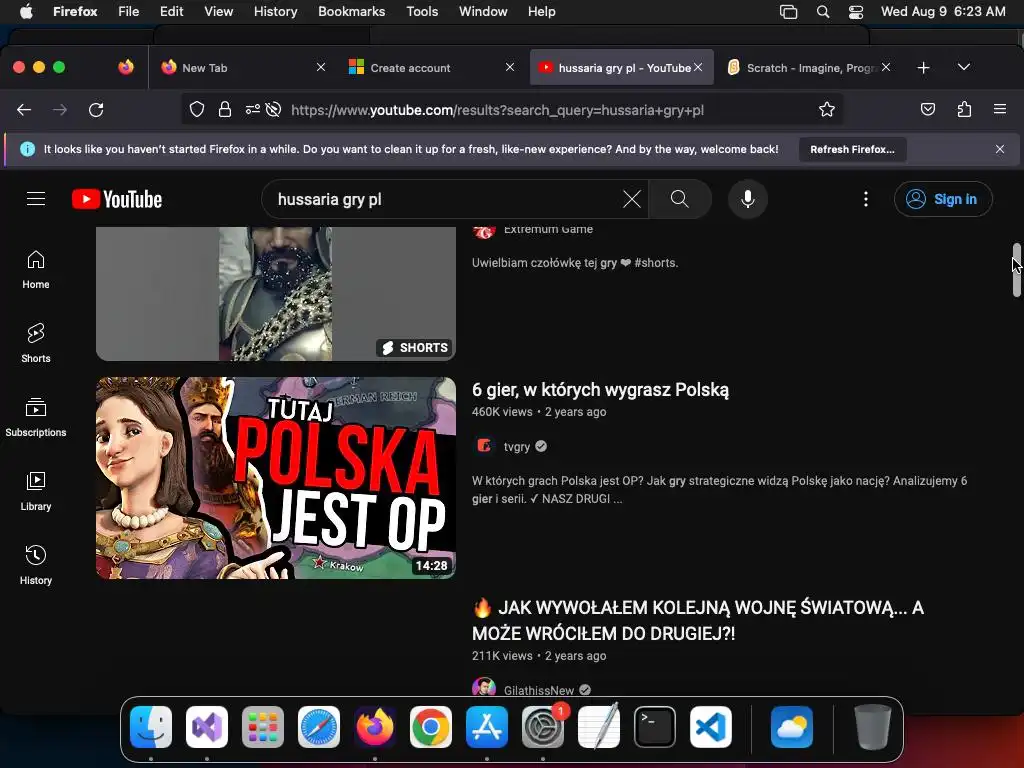1024x768 pixels.
Task: Open a new tab with plus
Action: [923, 67]
